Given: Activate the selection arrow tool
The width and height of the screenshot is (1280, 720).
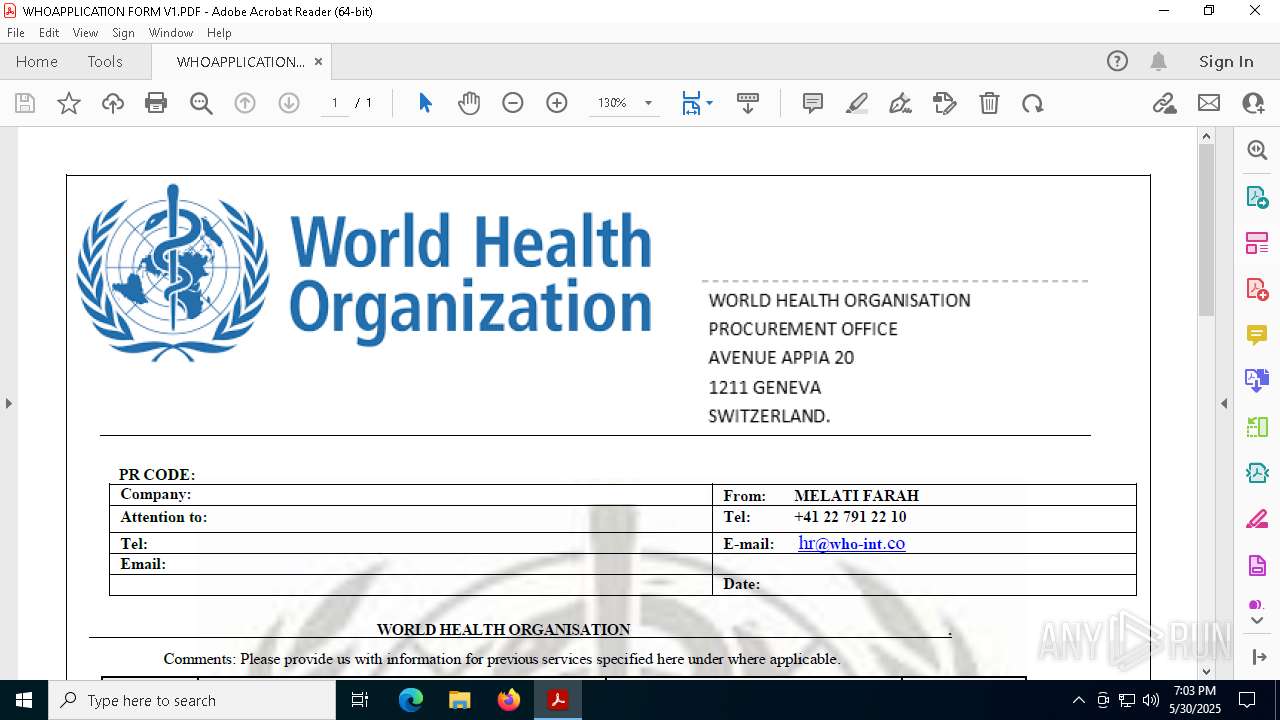Looking at the screenshot, I should tap(425, 103).
